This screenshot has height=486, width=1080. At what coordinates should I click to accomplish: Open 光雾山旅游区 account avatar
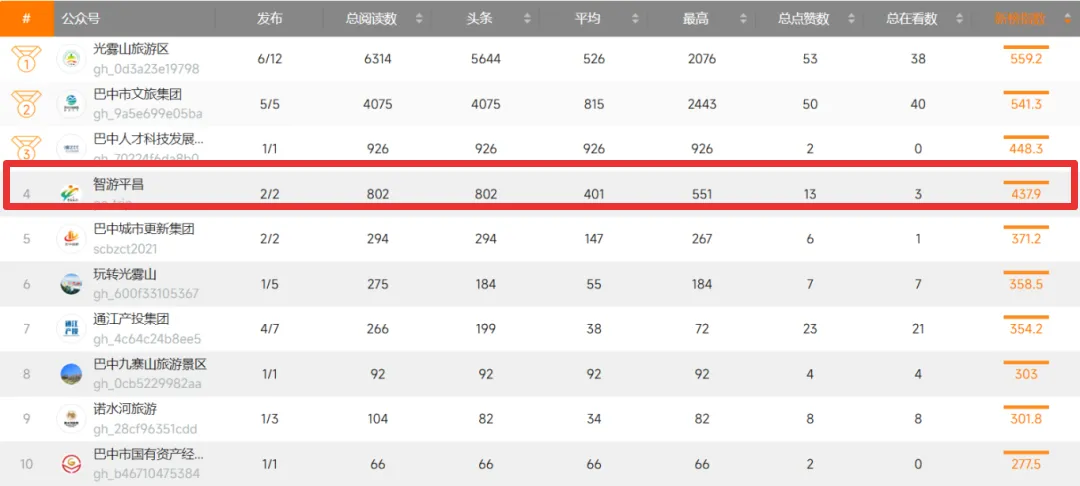pos(71,59)
